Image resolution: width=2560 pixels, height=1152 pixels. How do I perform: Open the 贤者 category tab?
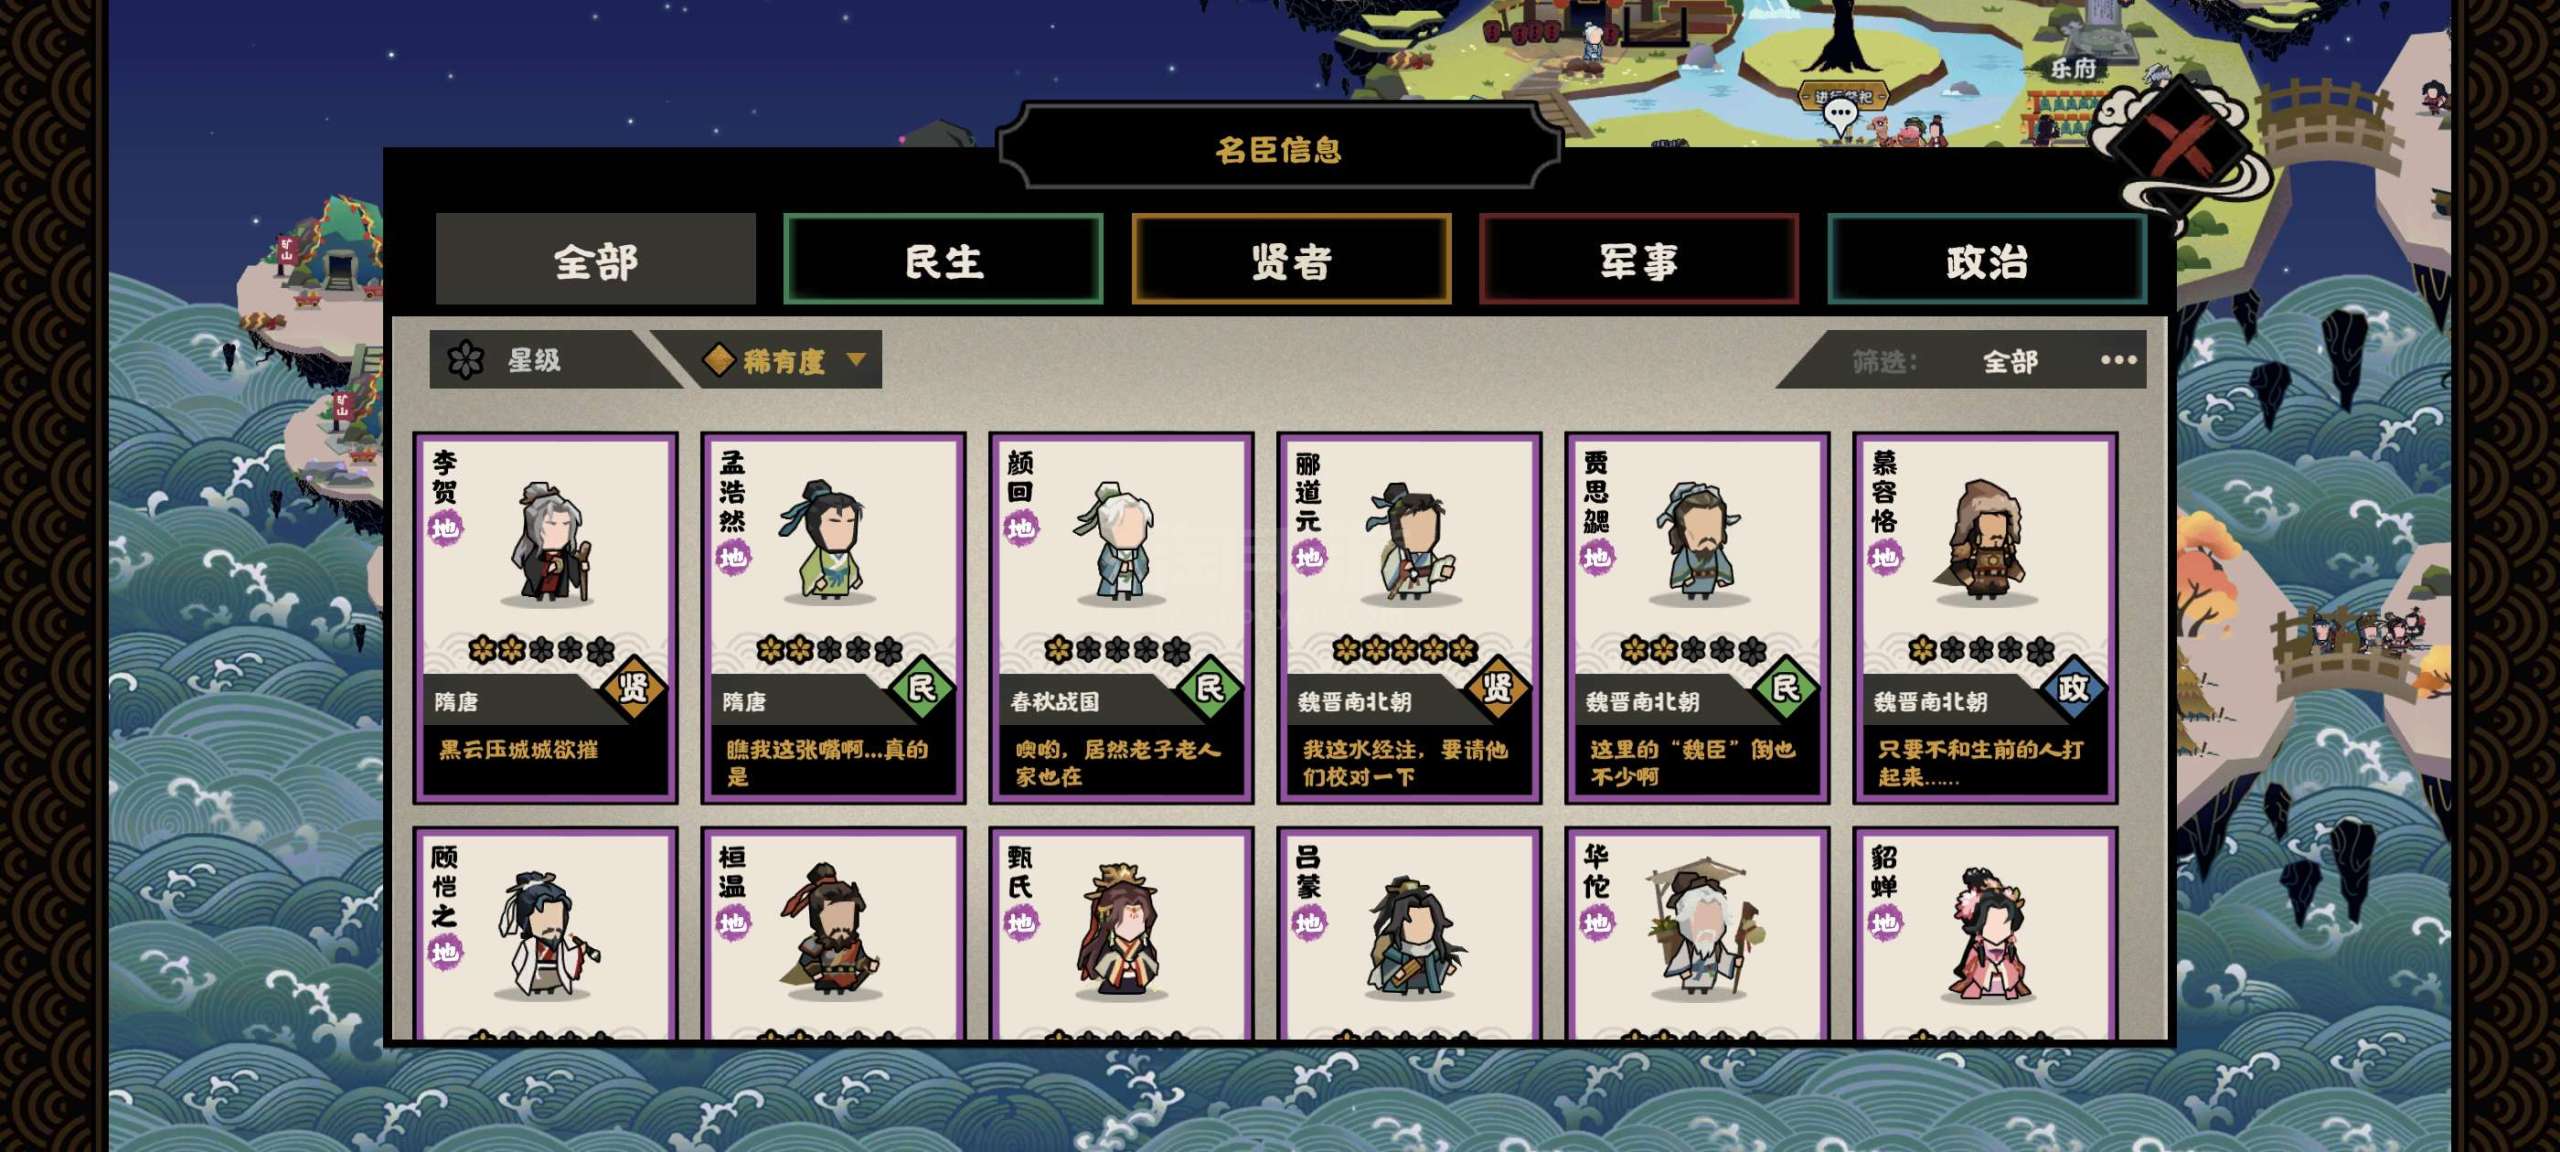point(1291,260)
